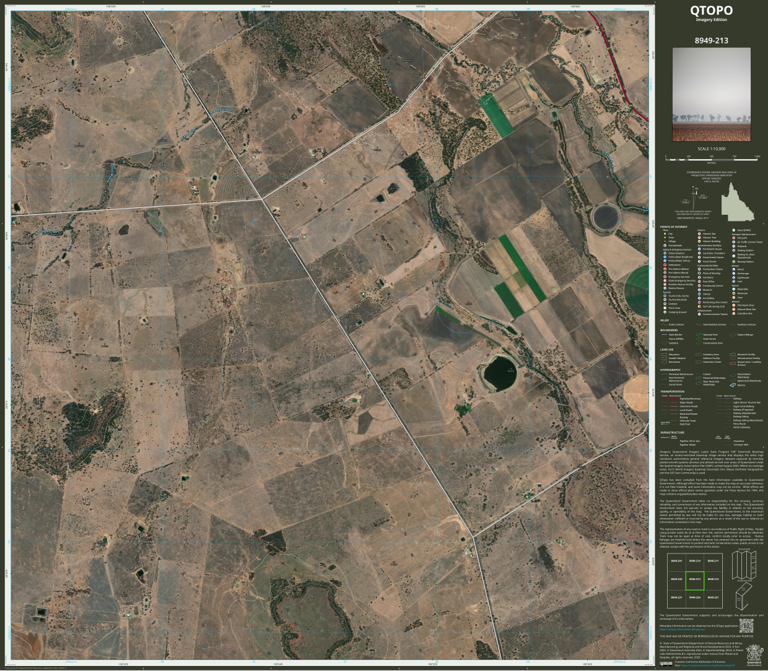Click the metres scale bar
Screen dimensions: 768x671
[x=712, y=159]
